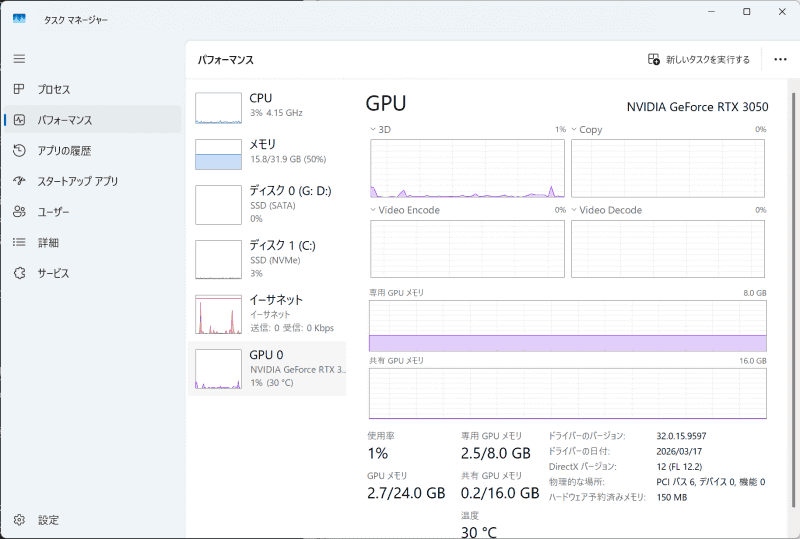Select the イーサネット network graph thumbnail
800x539 pixels.
tap(218, 314)
